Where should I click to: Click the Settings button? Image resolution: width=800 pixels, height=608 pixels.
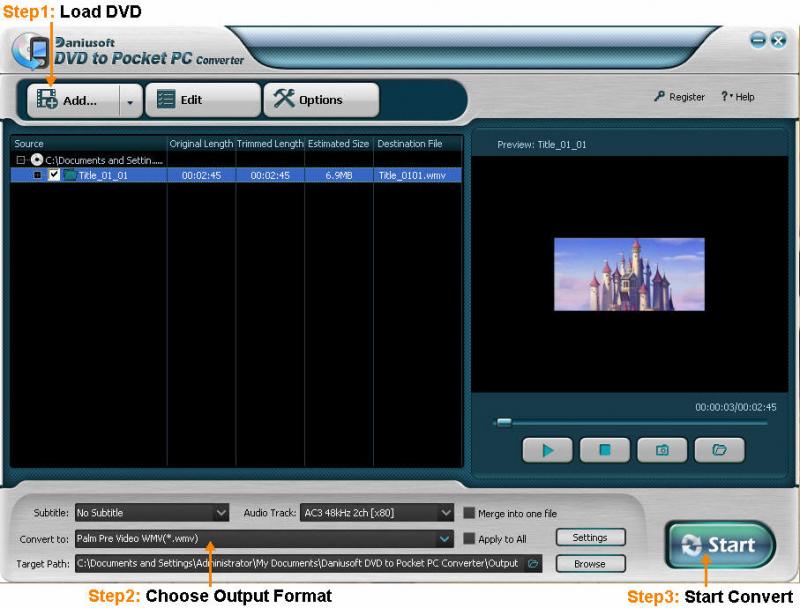pos(590,538)
